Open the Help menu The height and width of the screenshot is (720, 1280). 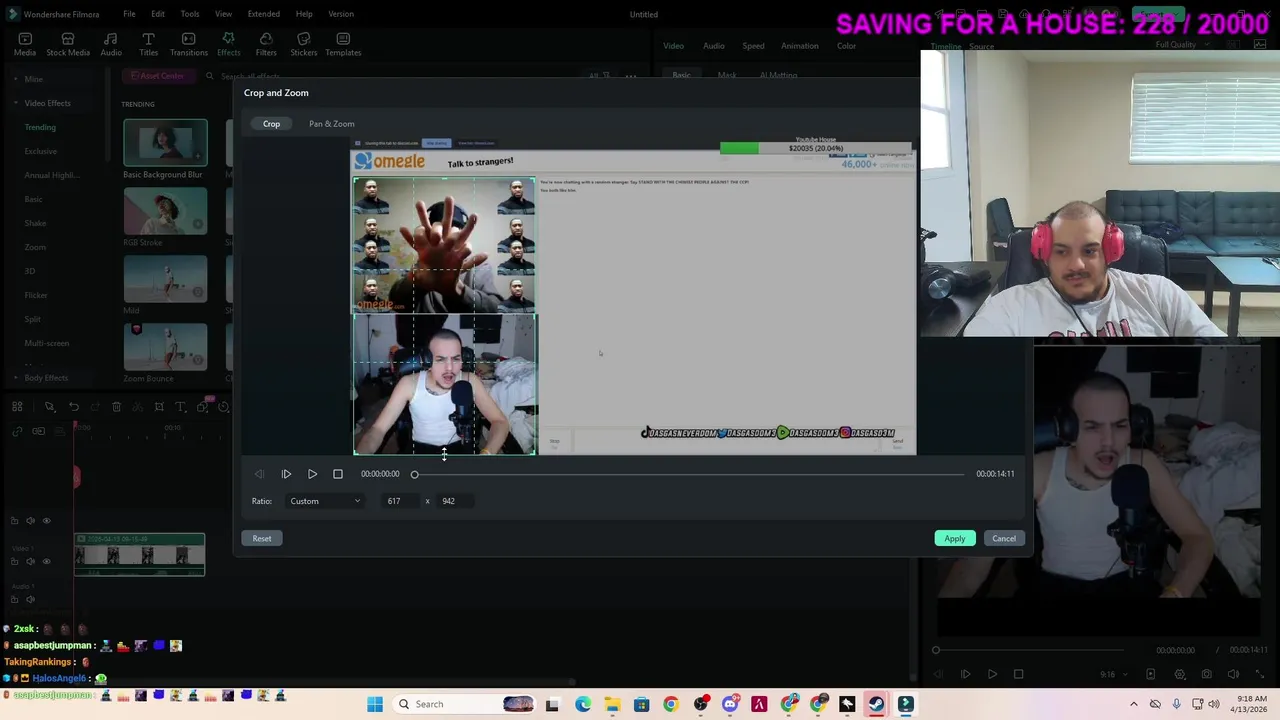pyautogui.click(x=304, y=14)
